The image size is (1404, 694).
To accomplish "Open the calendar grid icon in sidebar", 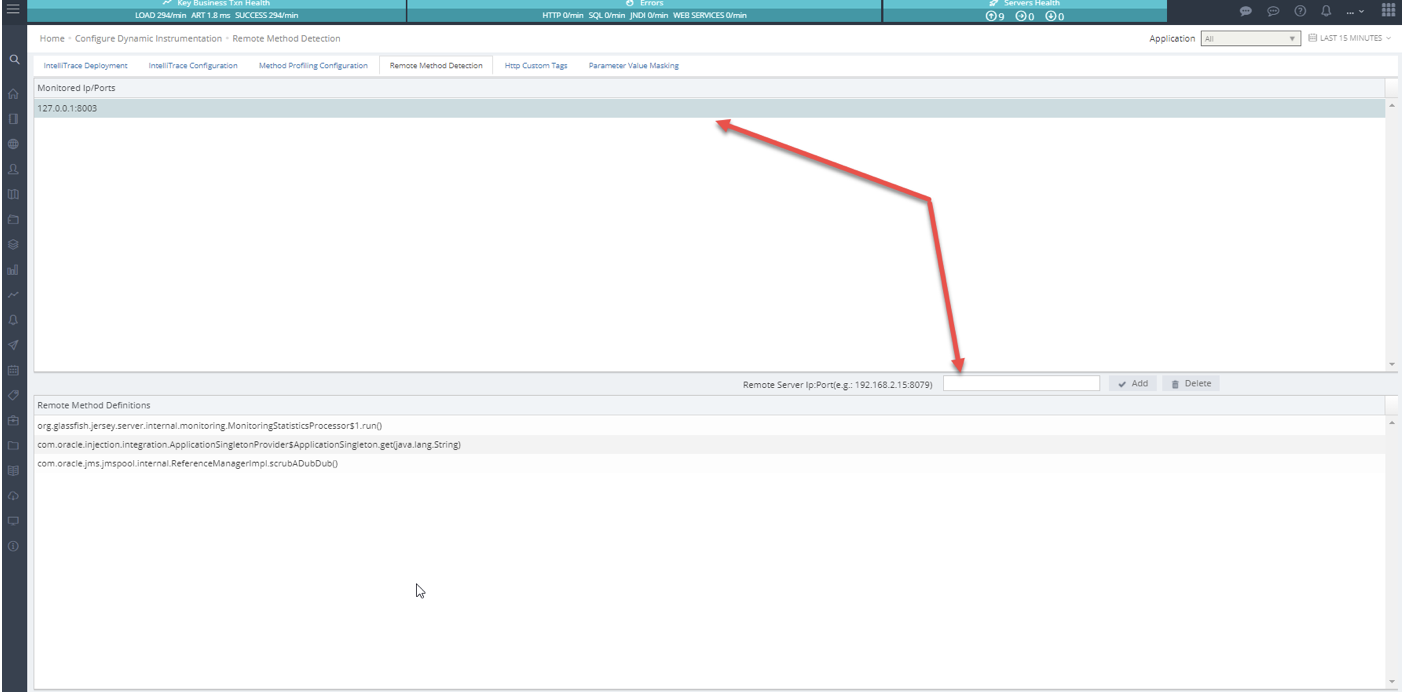I will coord(13,370).
